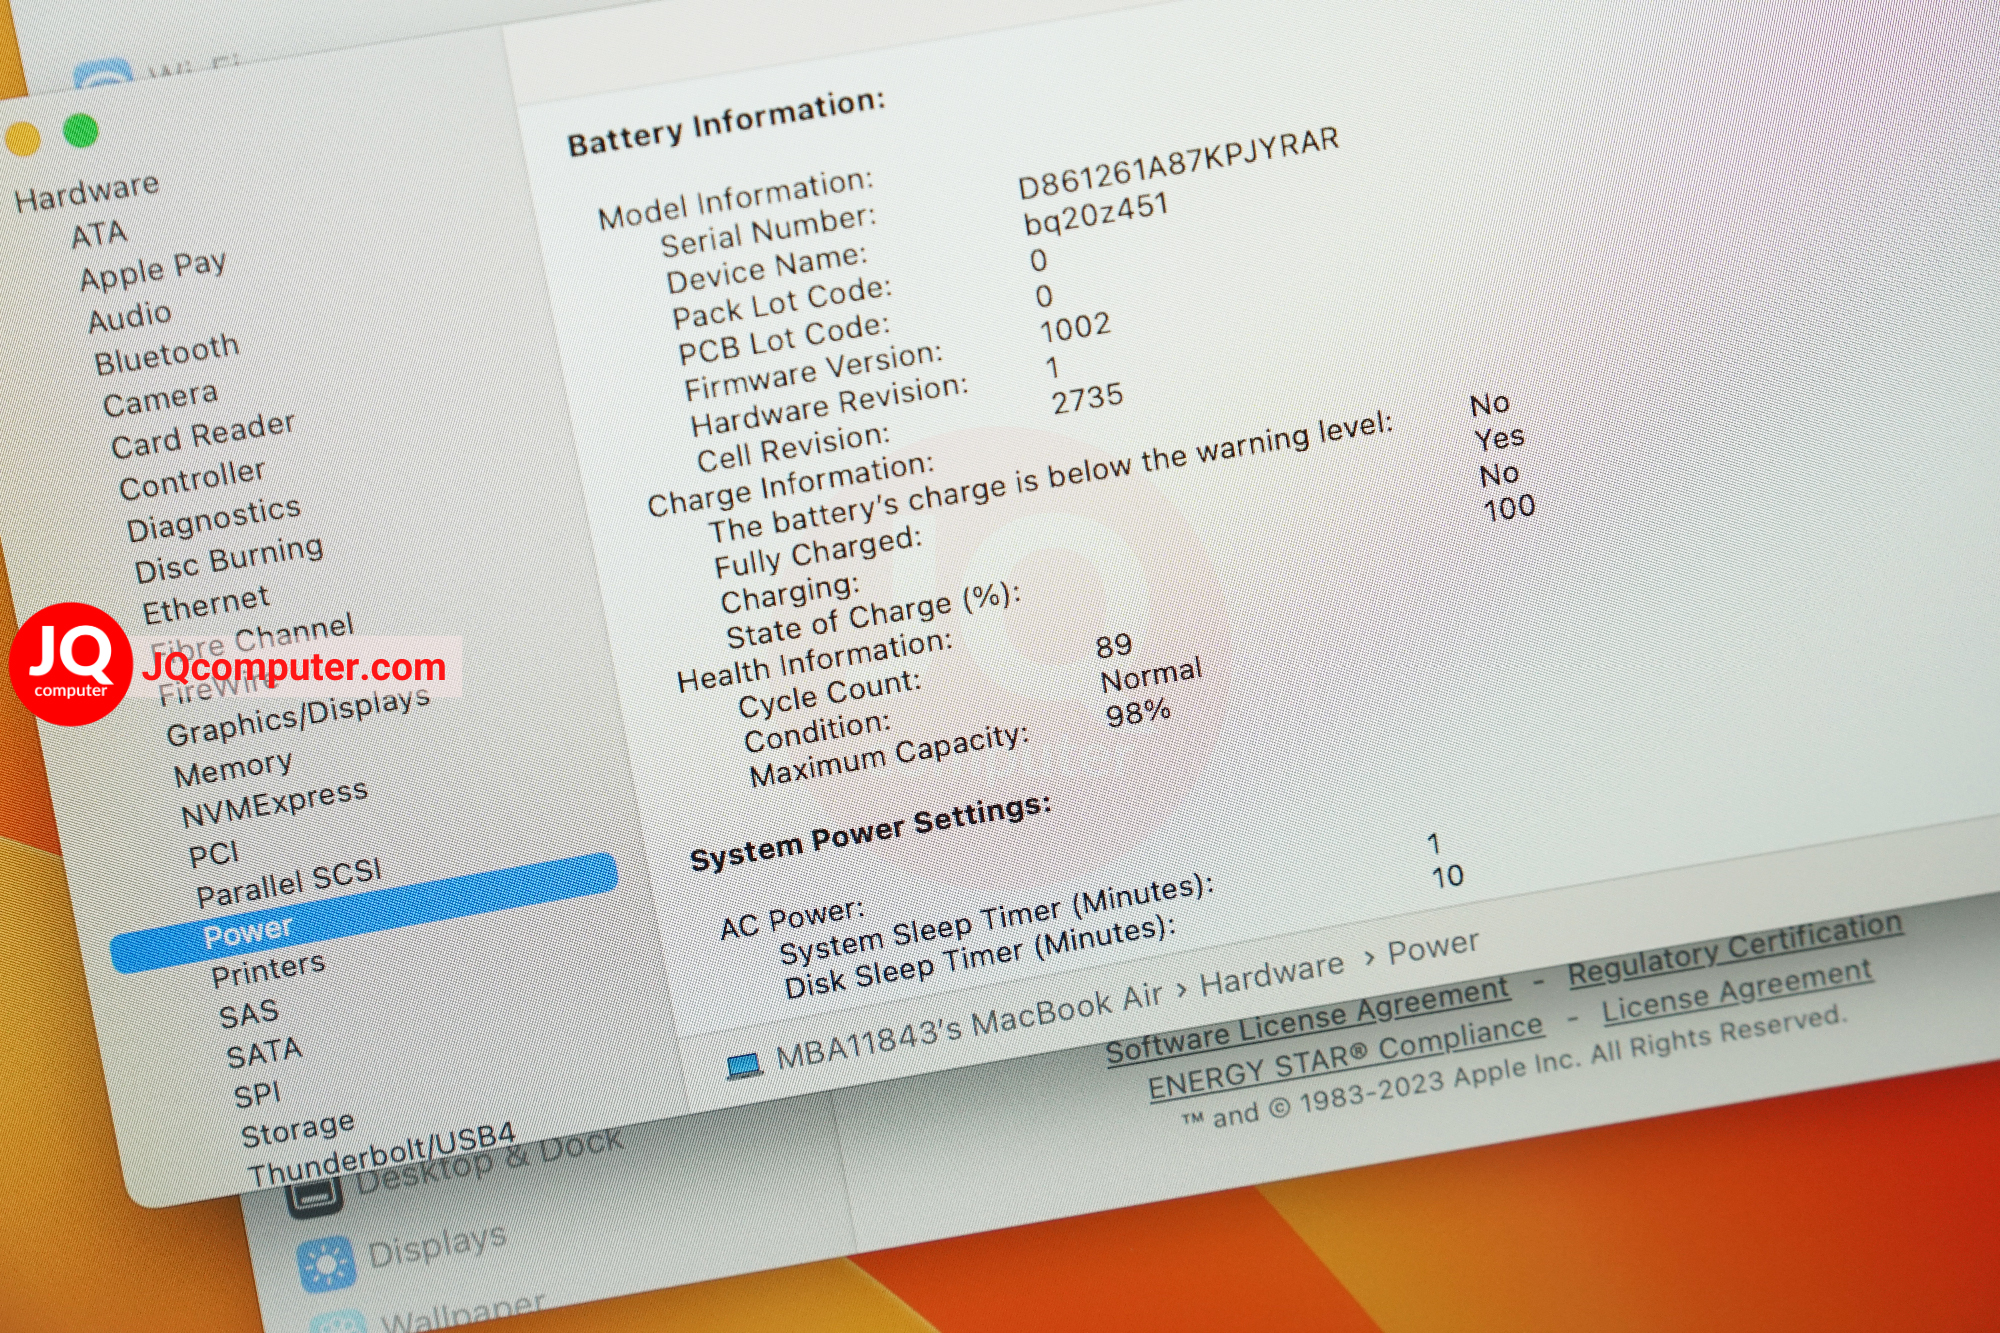
Task: Click the Health Information label
Action: [814, 662]
